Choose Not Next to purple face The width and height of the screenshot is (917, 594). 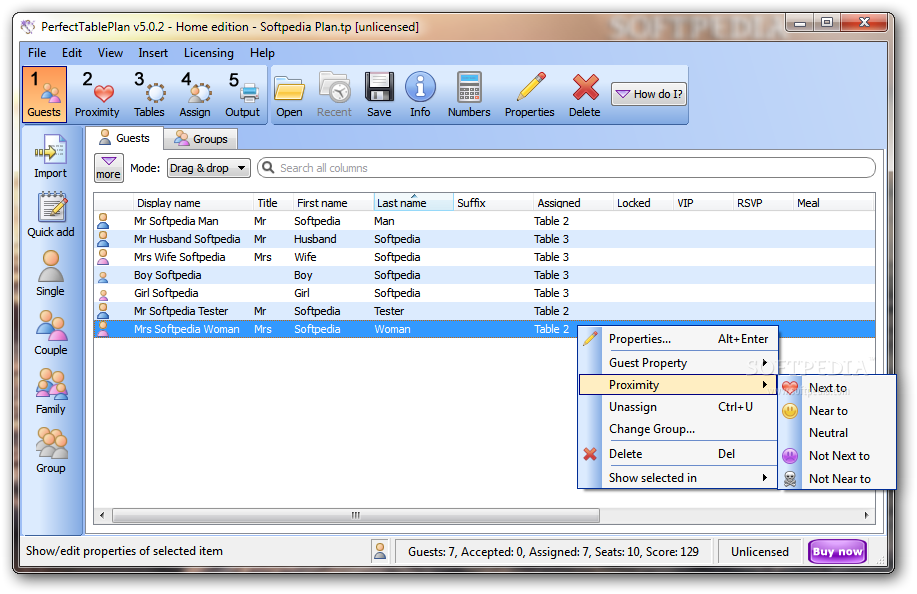point(839,455)
